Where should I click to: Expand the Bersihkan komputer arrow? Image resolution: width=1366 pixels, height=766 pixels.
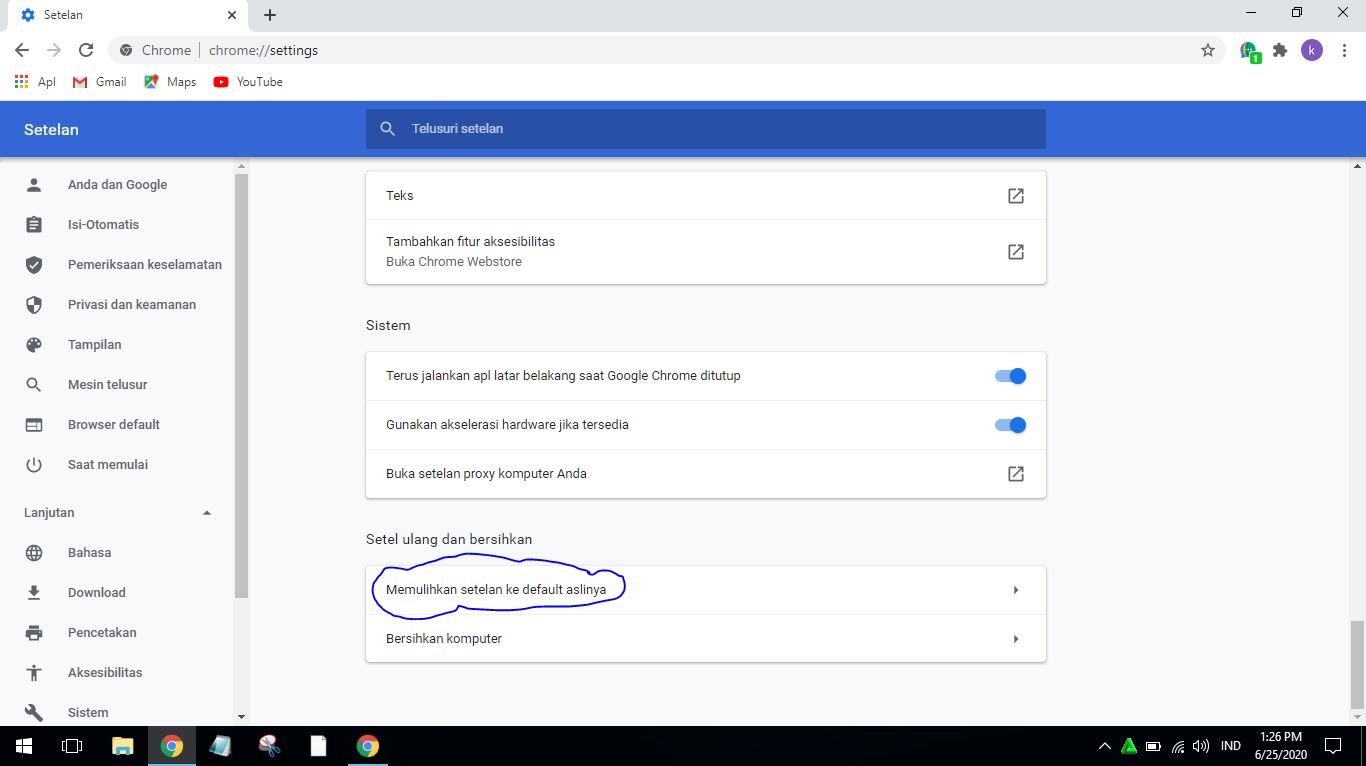click(x=1016, y=639)
